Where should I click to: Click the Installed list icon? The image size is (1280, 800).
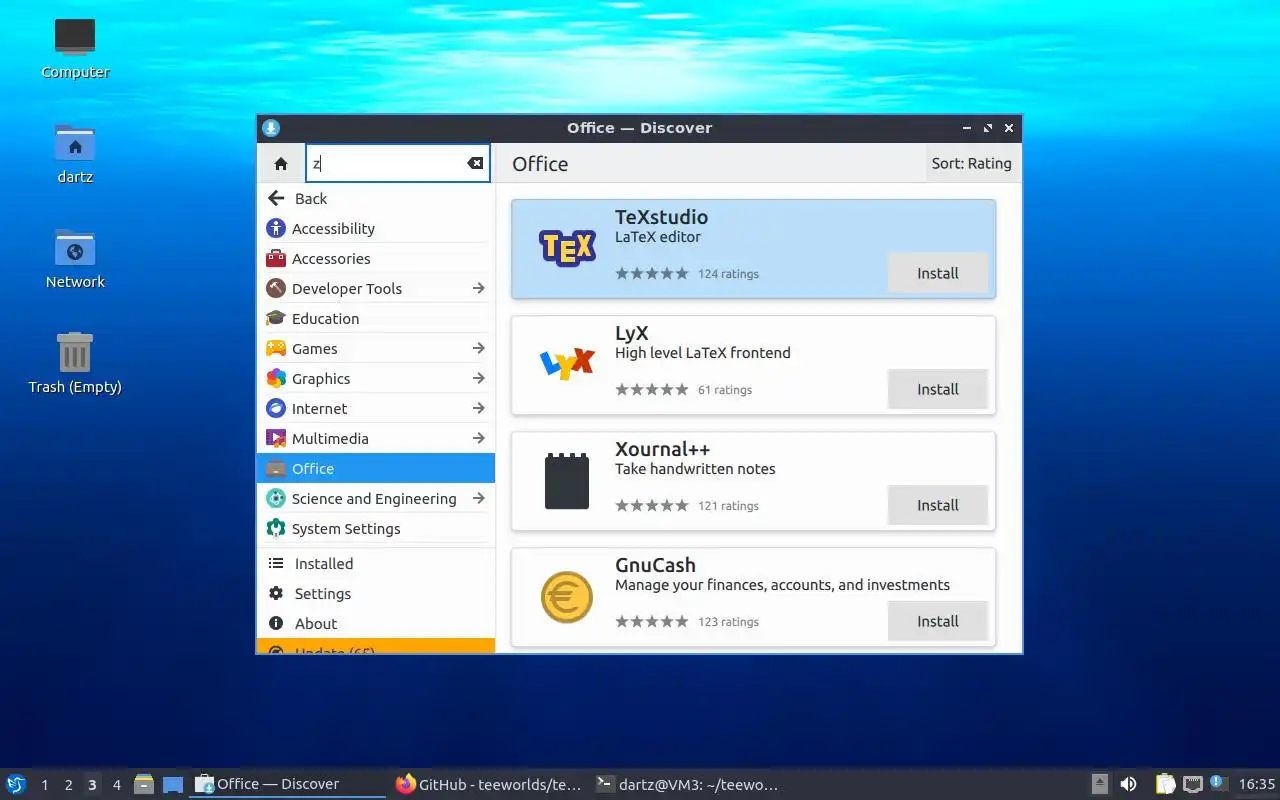(x=276, y=564)
